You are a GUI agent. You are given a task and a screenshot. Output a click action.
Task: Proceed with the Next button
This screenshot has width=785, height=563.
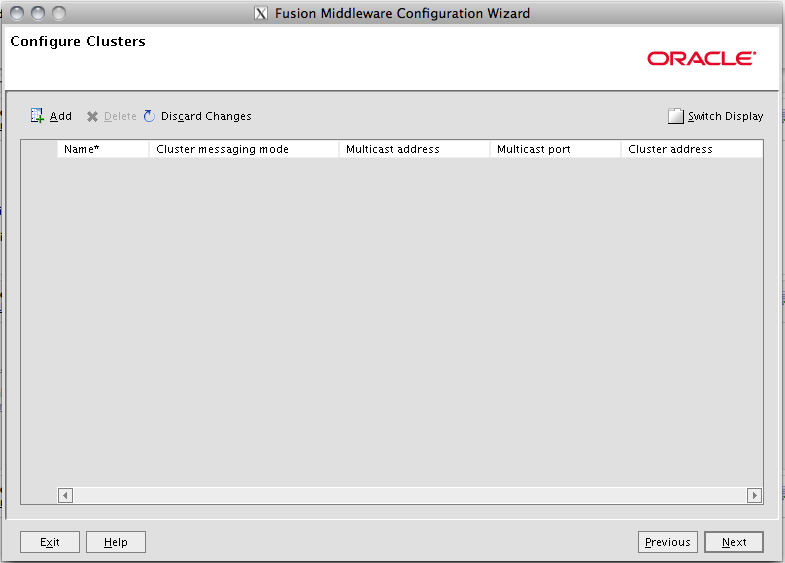pos(734,542)
